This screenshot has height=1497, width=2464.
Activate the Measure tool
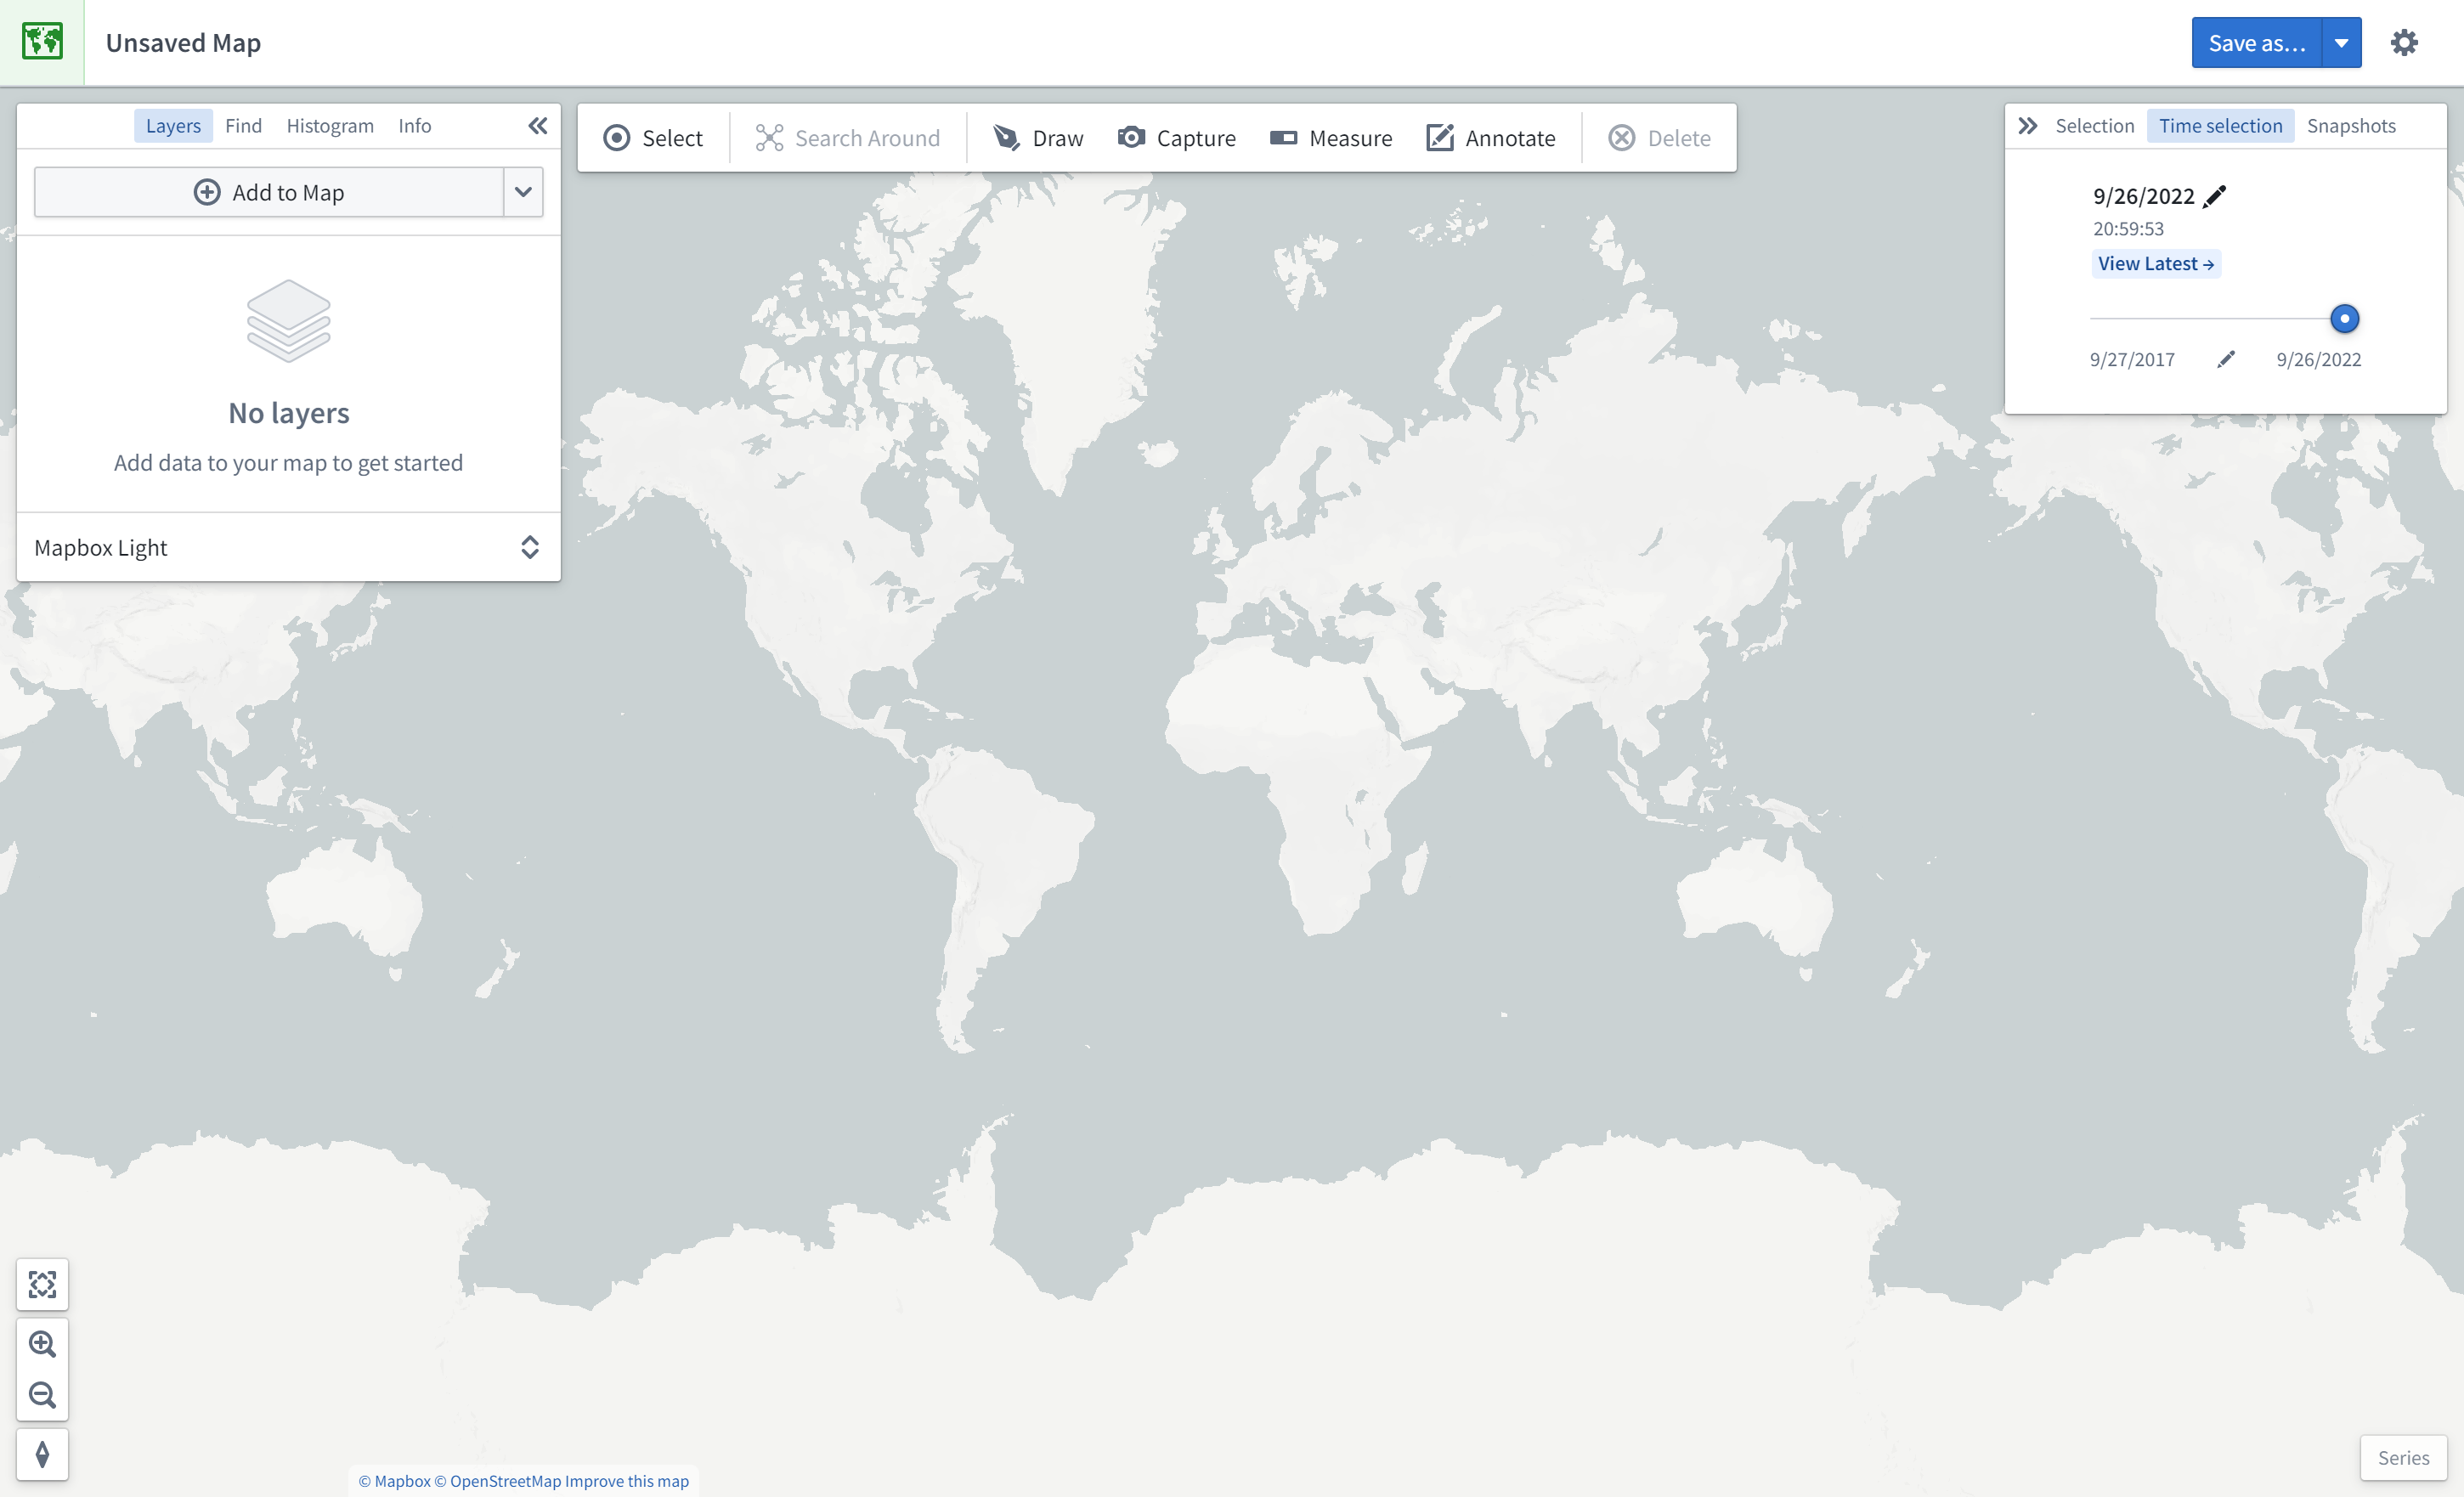point(1330,138)
